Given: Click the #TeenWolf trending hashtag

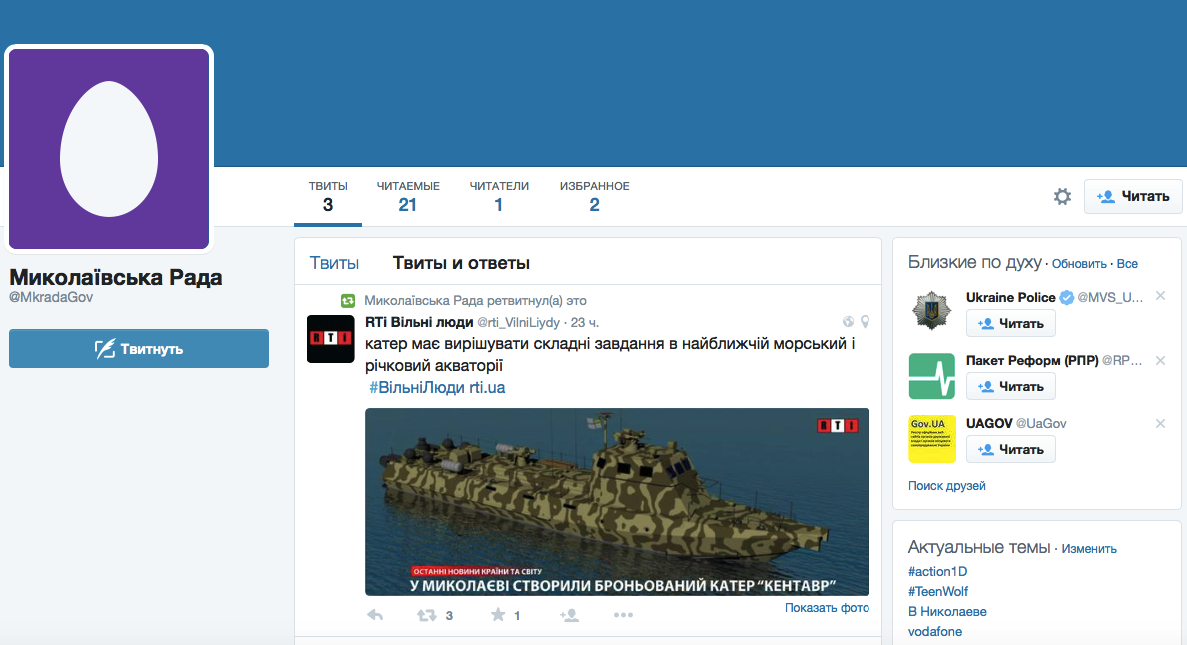Looking at the screenshot, I should pos(938,591).
